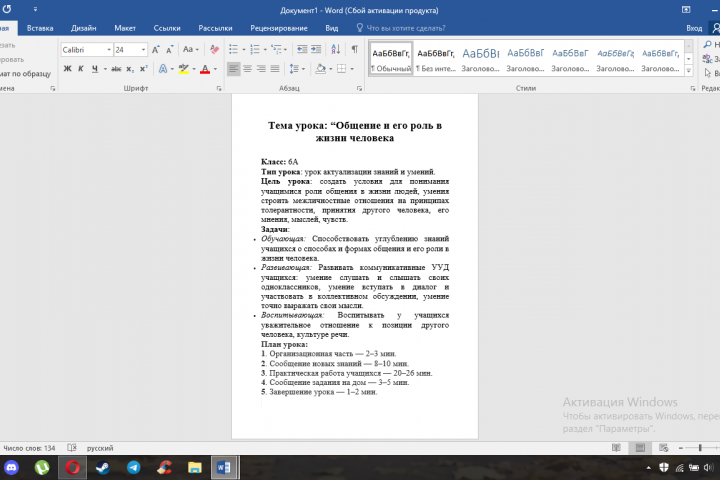Open the Paragraph dialog launcher
Image resolution: width=720 pixels, height=480 pixels.
tap(359, 89)
